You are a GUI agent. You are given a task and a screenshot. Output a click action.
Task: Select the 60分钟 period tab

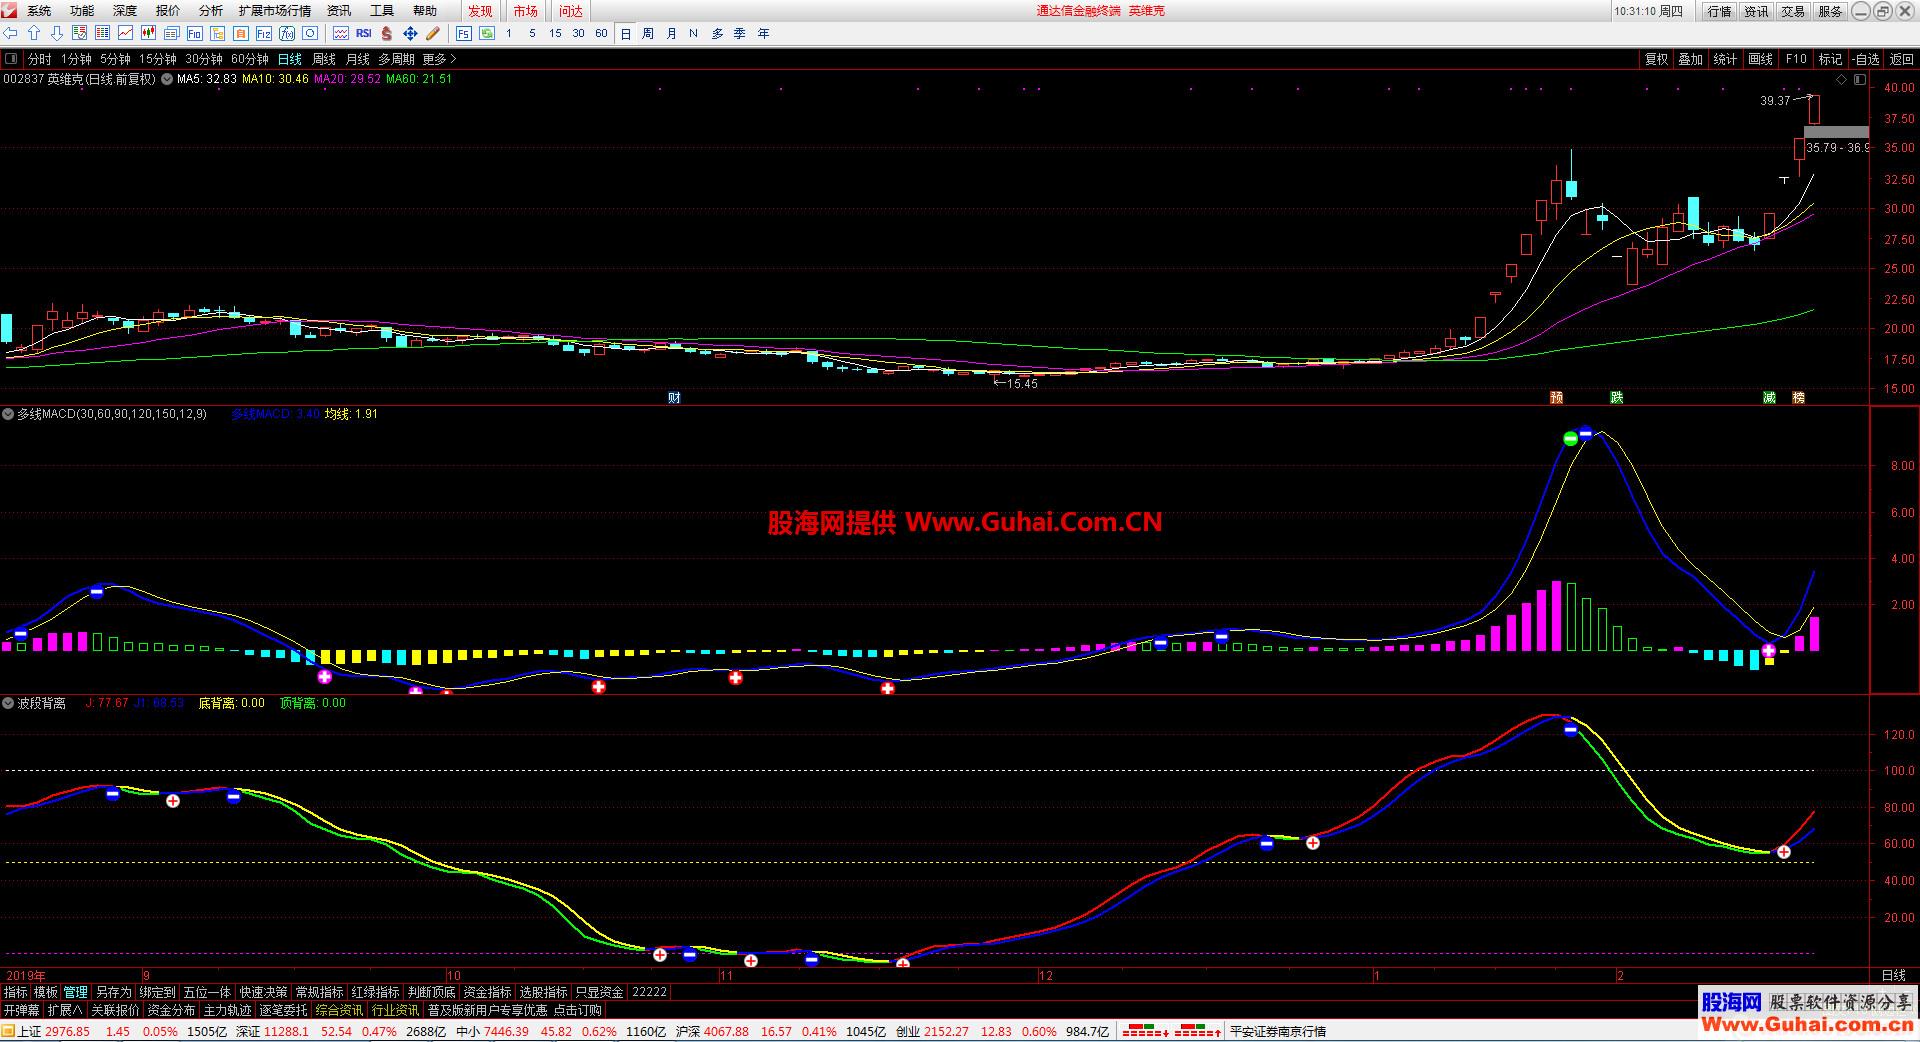250,60
